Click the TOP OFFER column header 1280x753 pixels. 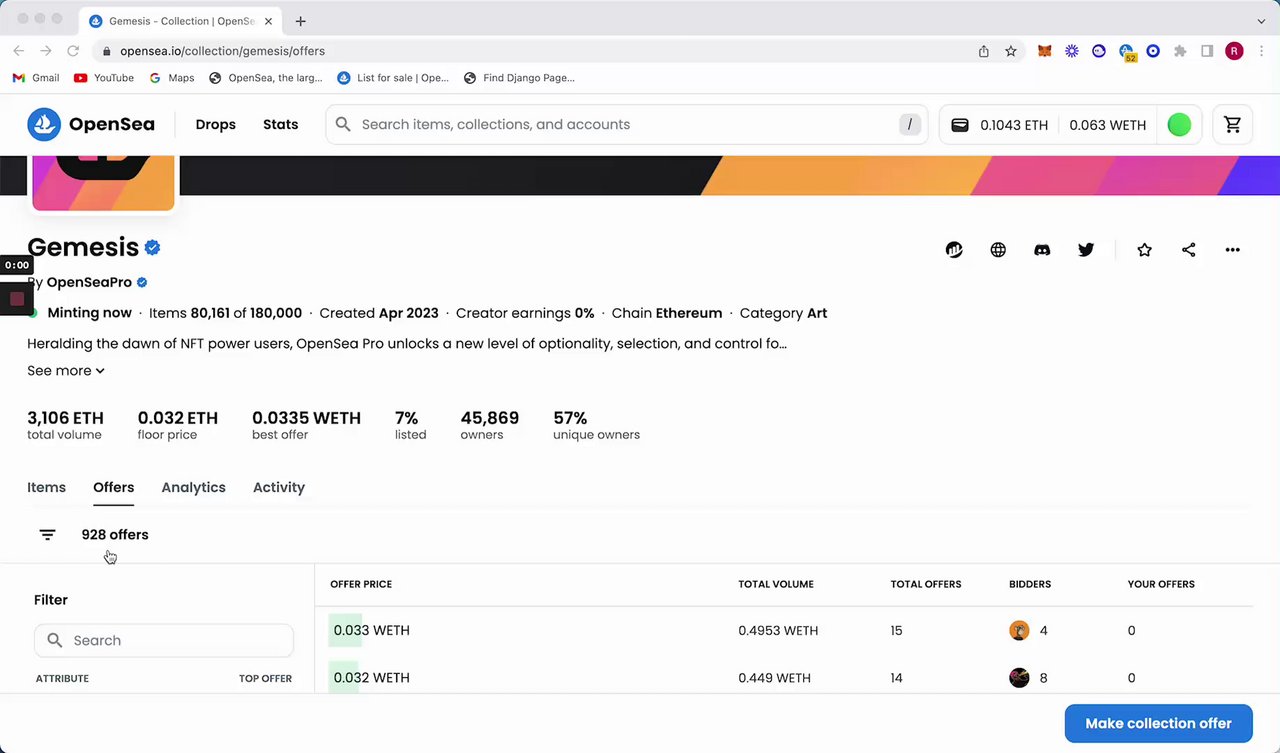265,678
